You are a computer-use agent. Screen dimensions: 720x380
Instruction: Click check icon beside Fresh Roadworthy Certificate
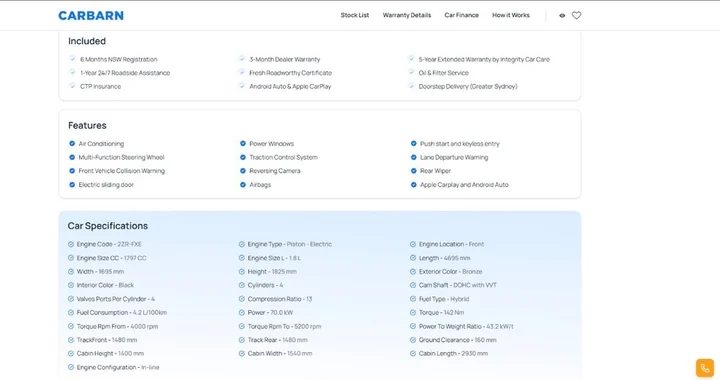[x=242, y=72]
